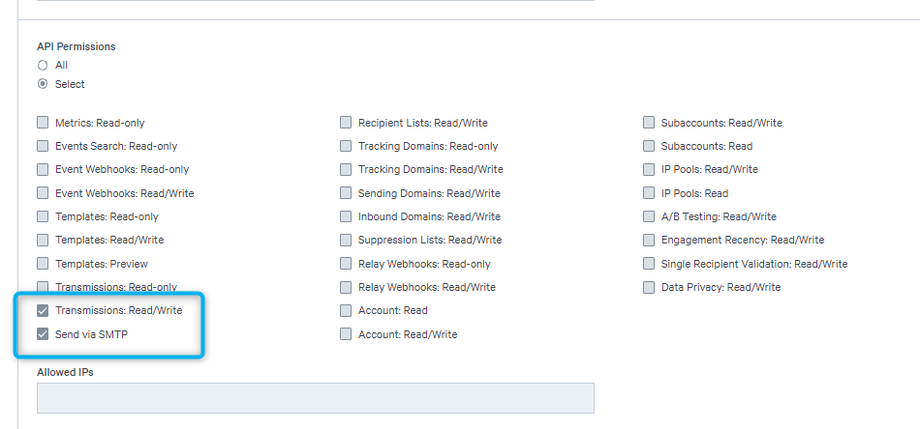Image resolution: width=920 pixels, height=429 pixels.
Task: Check Suppression Lists: Read/Write permission
Action: coord(346,240)
